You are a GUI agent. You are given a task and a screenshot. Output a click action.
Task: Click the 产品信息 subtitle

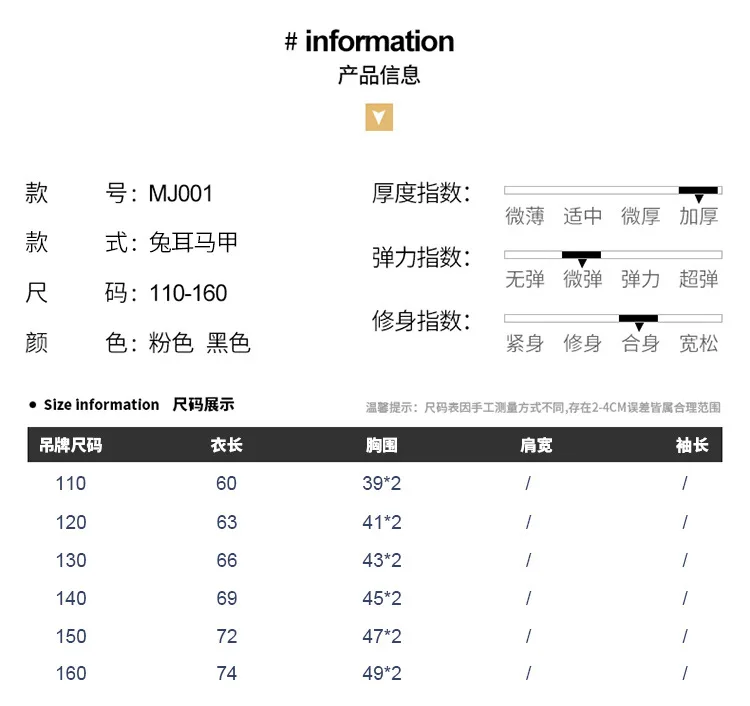pyautogui.click(x=379, y=76)
